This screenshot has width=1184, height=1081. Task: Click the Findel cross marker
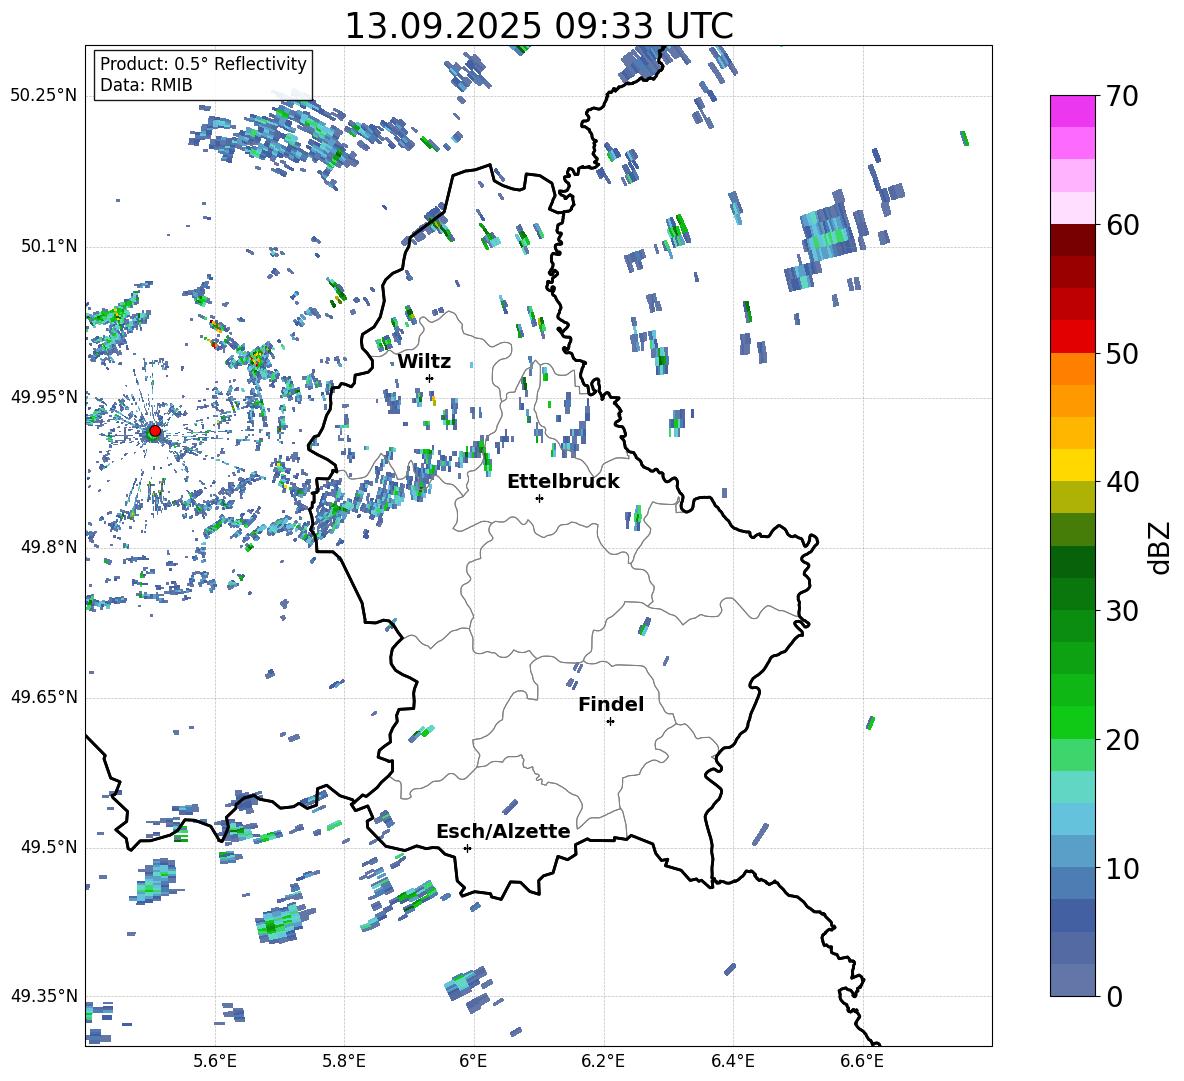tap(610, 722)
